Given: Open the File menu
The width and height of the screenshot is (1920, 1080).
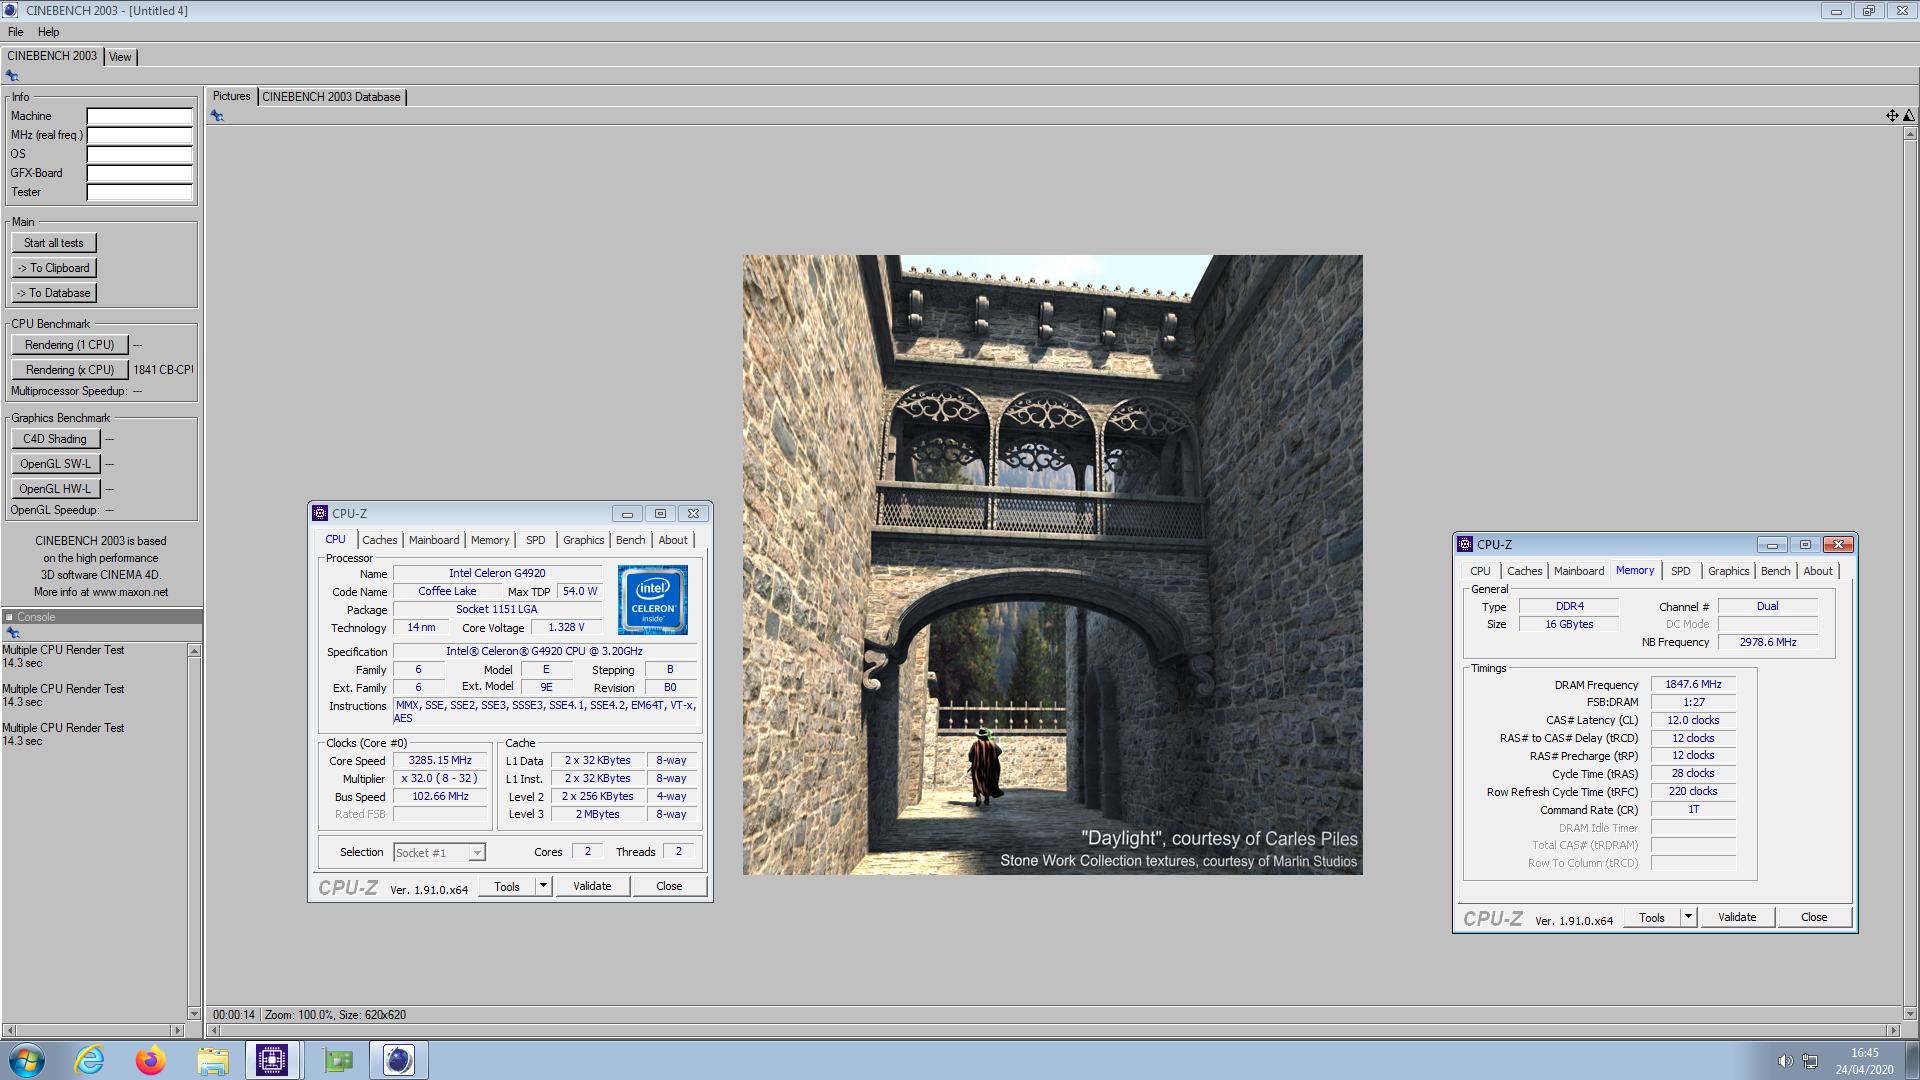Looking at the screenshot, I should [x=15, y=32].
